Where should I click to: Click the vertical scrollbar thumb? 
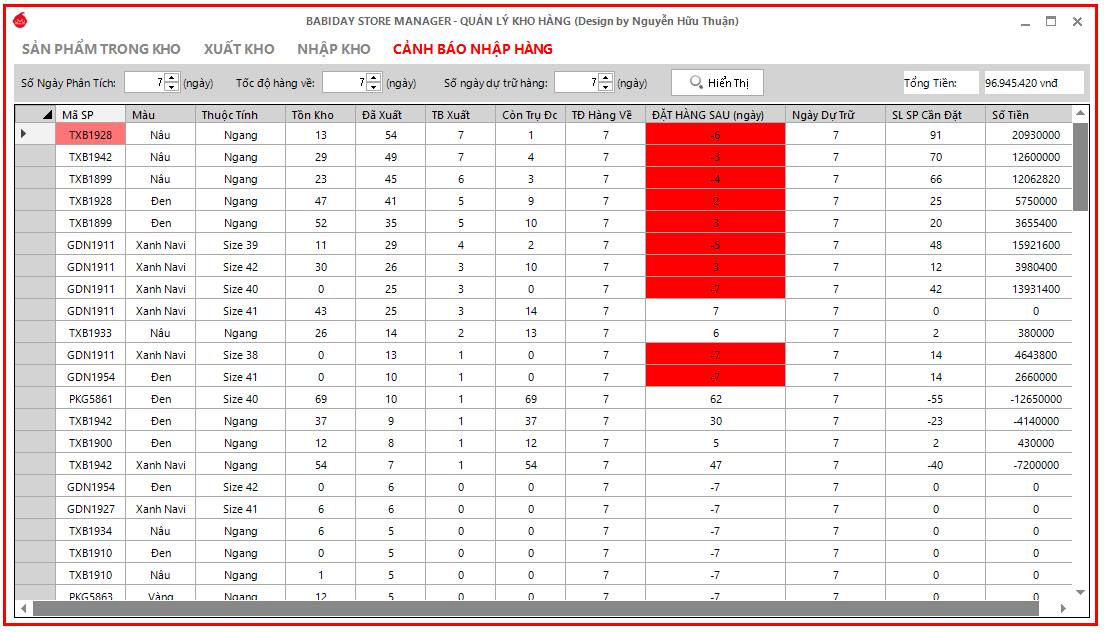[1080, 168]
